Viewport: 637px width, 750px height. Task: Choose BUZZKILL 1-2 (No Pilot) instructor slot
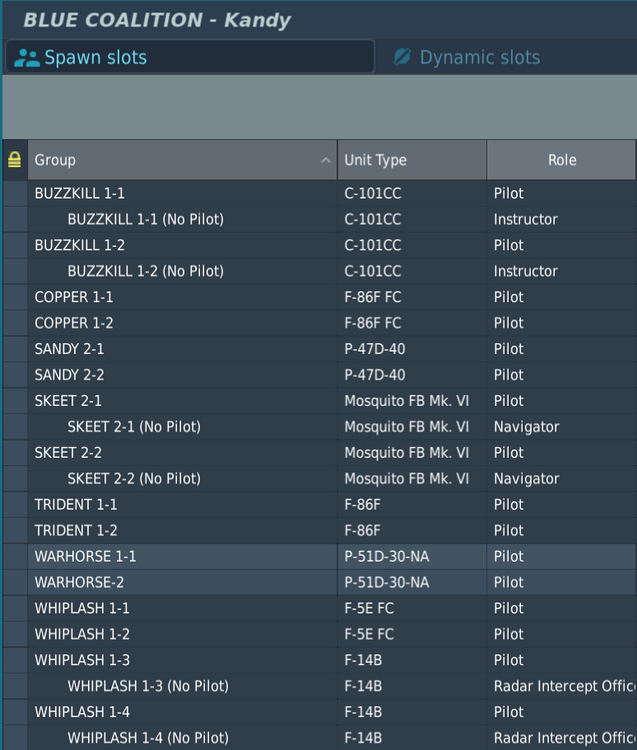tap(145, 271)
